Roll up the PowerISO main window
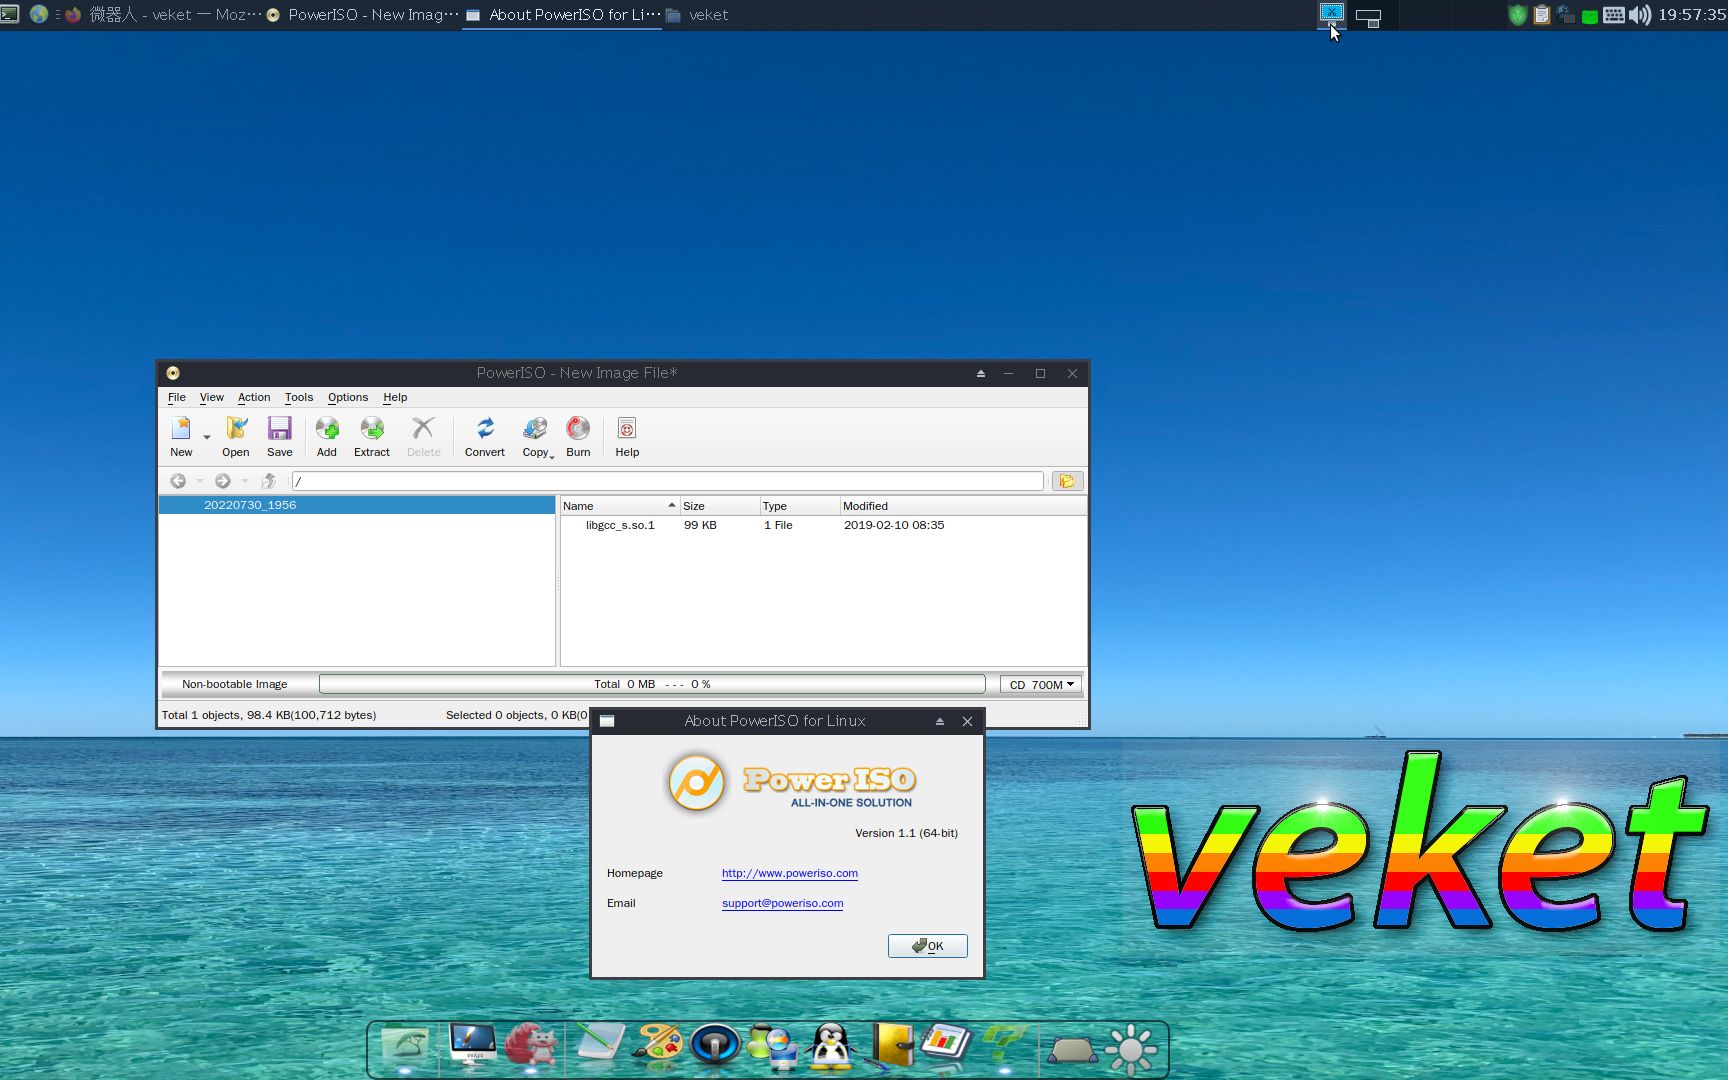The image size is (1728, 1080). (981, 373)
